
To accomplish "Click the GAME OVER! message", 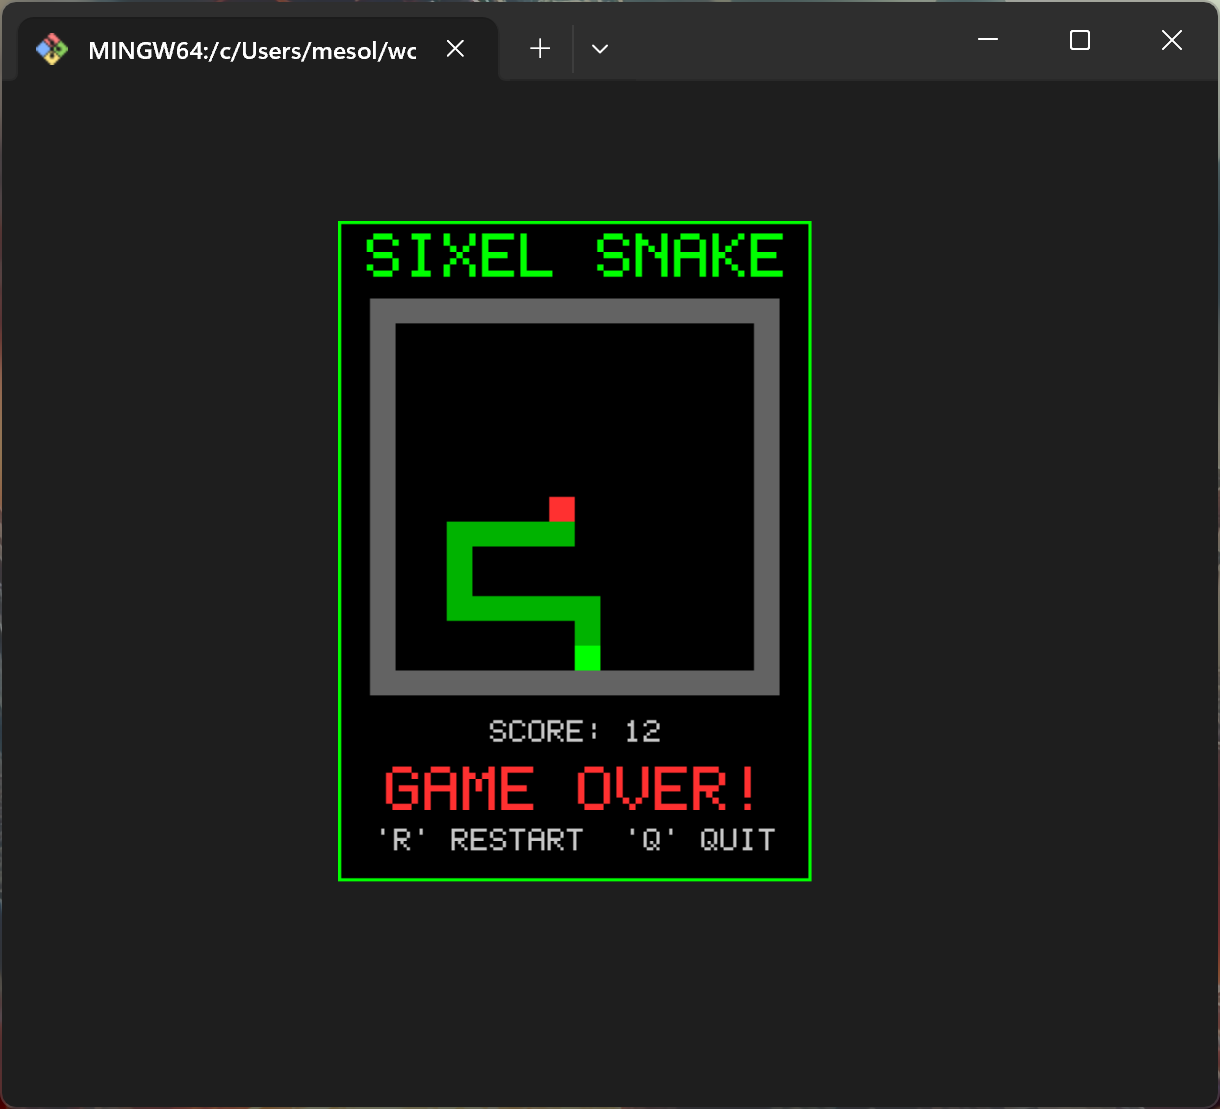I will point(571,789).
